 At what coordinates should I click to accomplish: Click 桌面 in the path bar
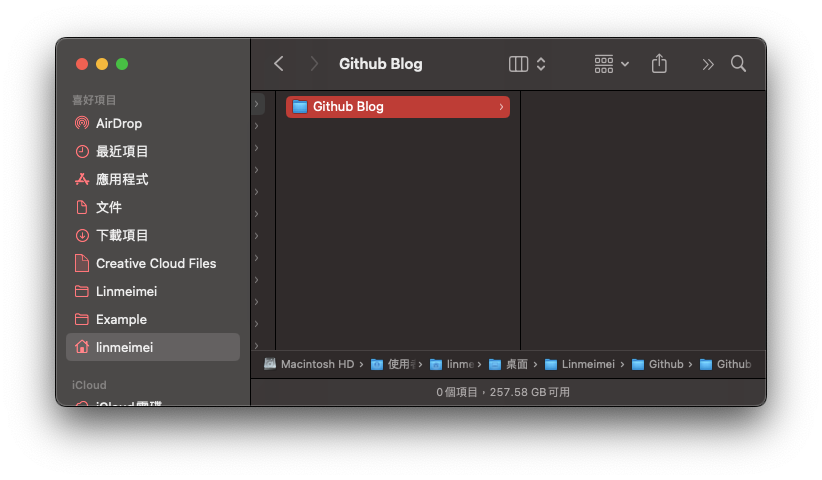509,364
